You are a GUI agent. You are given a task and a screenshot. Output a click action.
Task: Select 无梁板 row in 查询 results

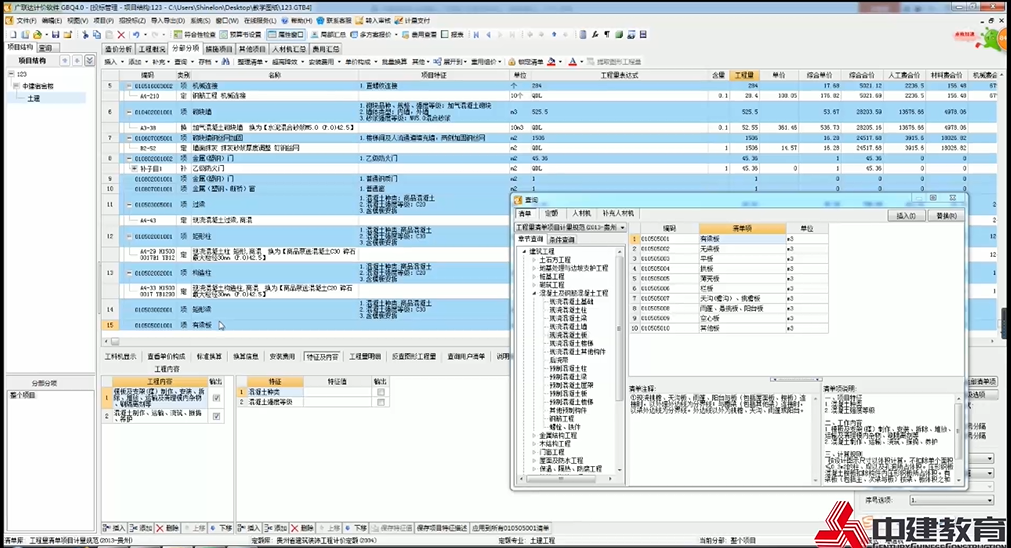click(x=729, y=249)
